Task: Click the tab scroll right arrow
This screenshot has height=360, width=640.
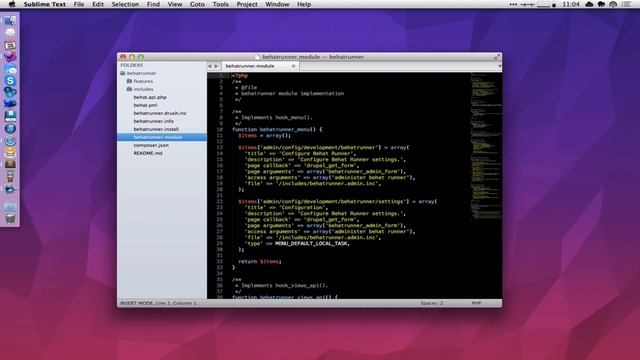Action: point(216,66)
